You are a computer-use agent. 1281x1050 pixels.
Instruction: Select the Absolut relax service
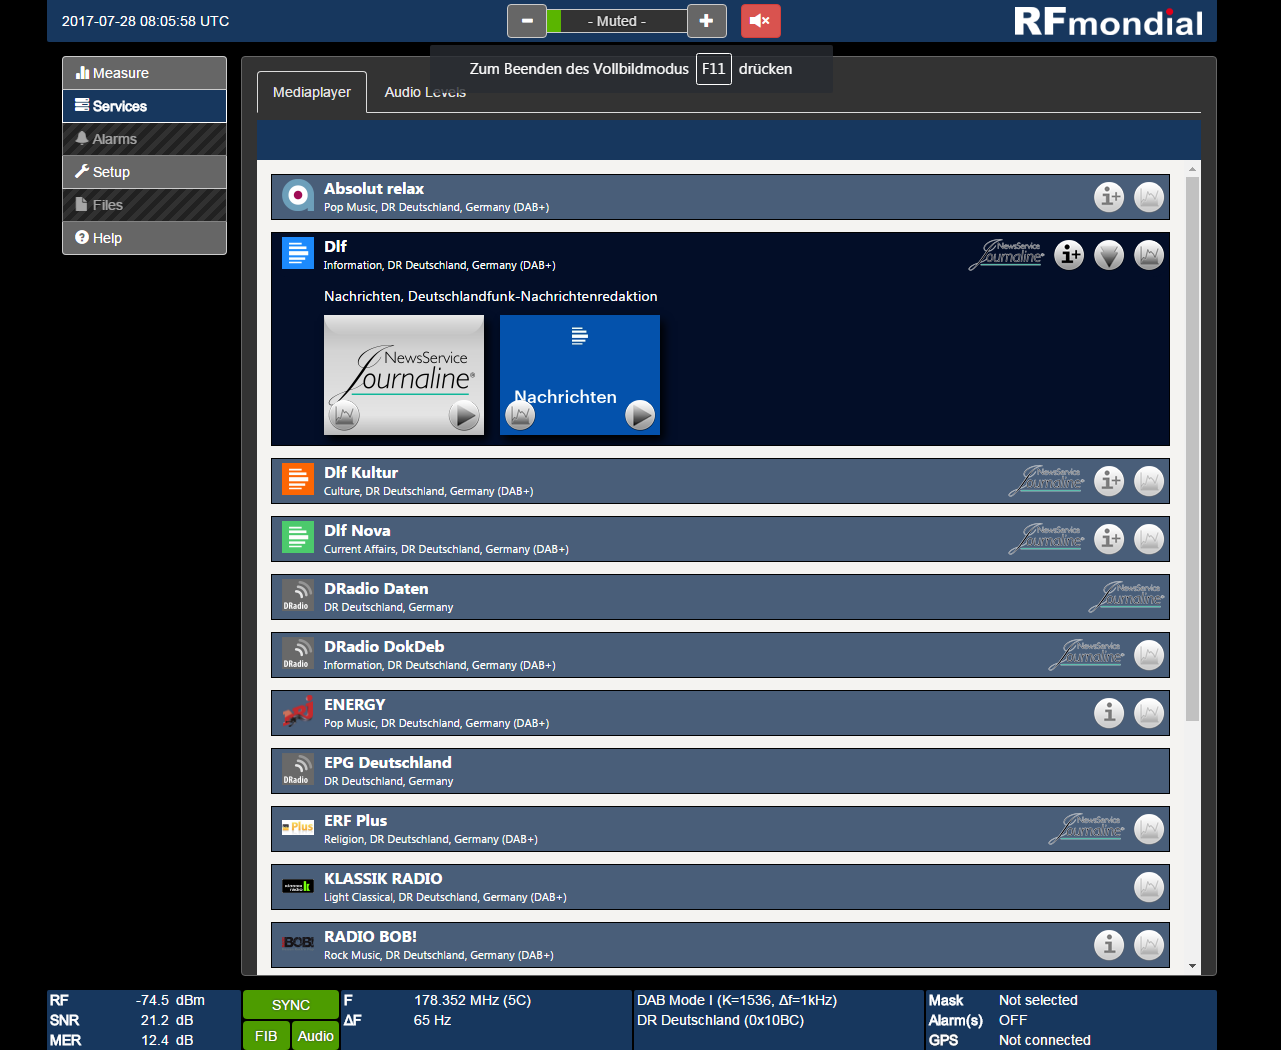tap(720, 197)
